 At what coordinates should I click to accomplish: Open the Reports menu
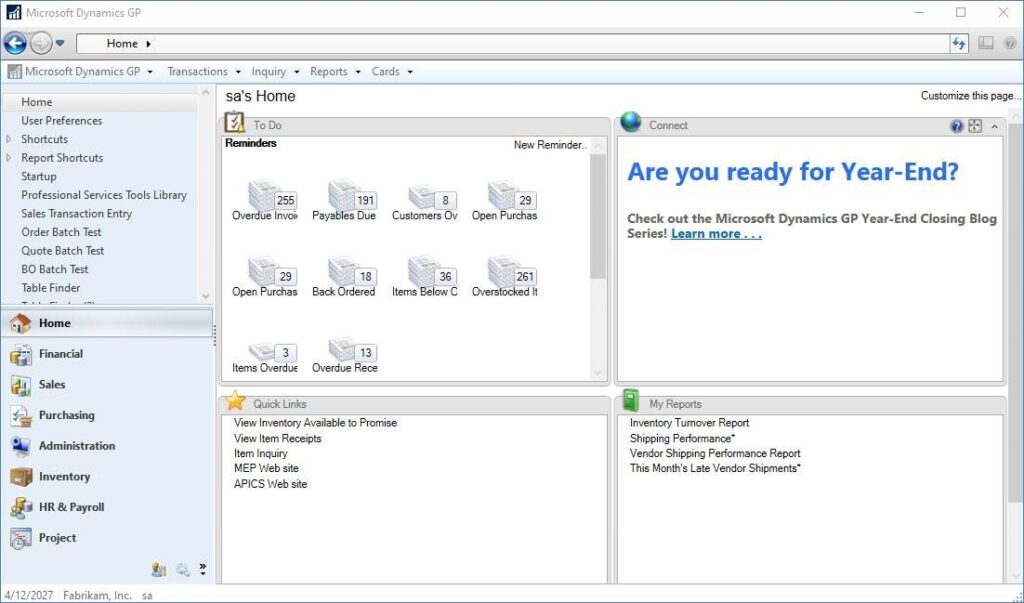(335, 71)
